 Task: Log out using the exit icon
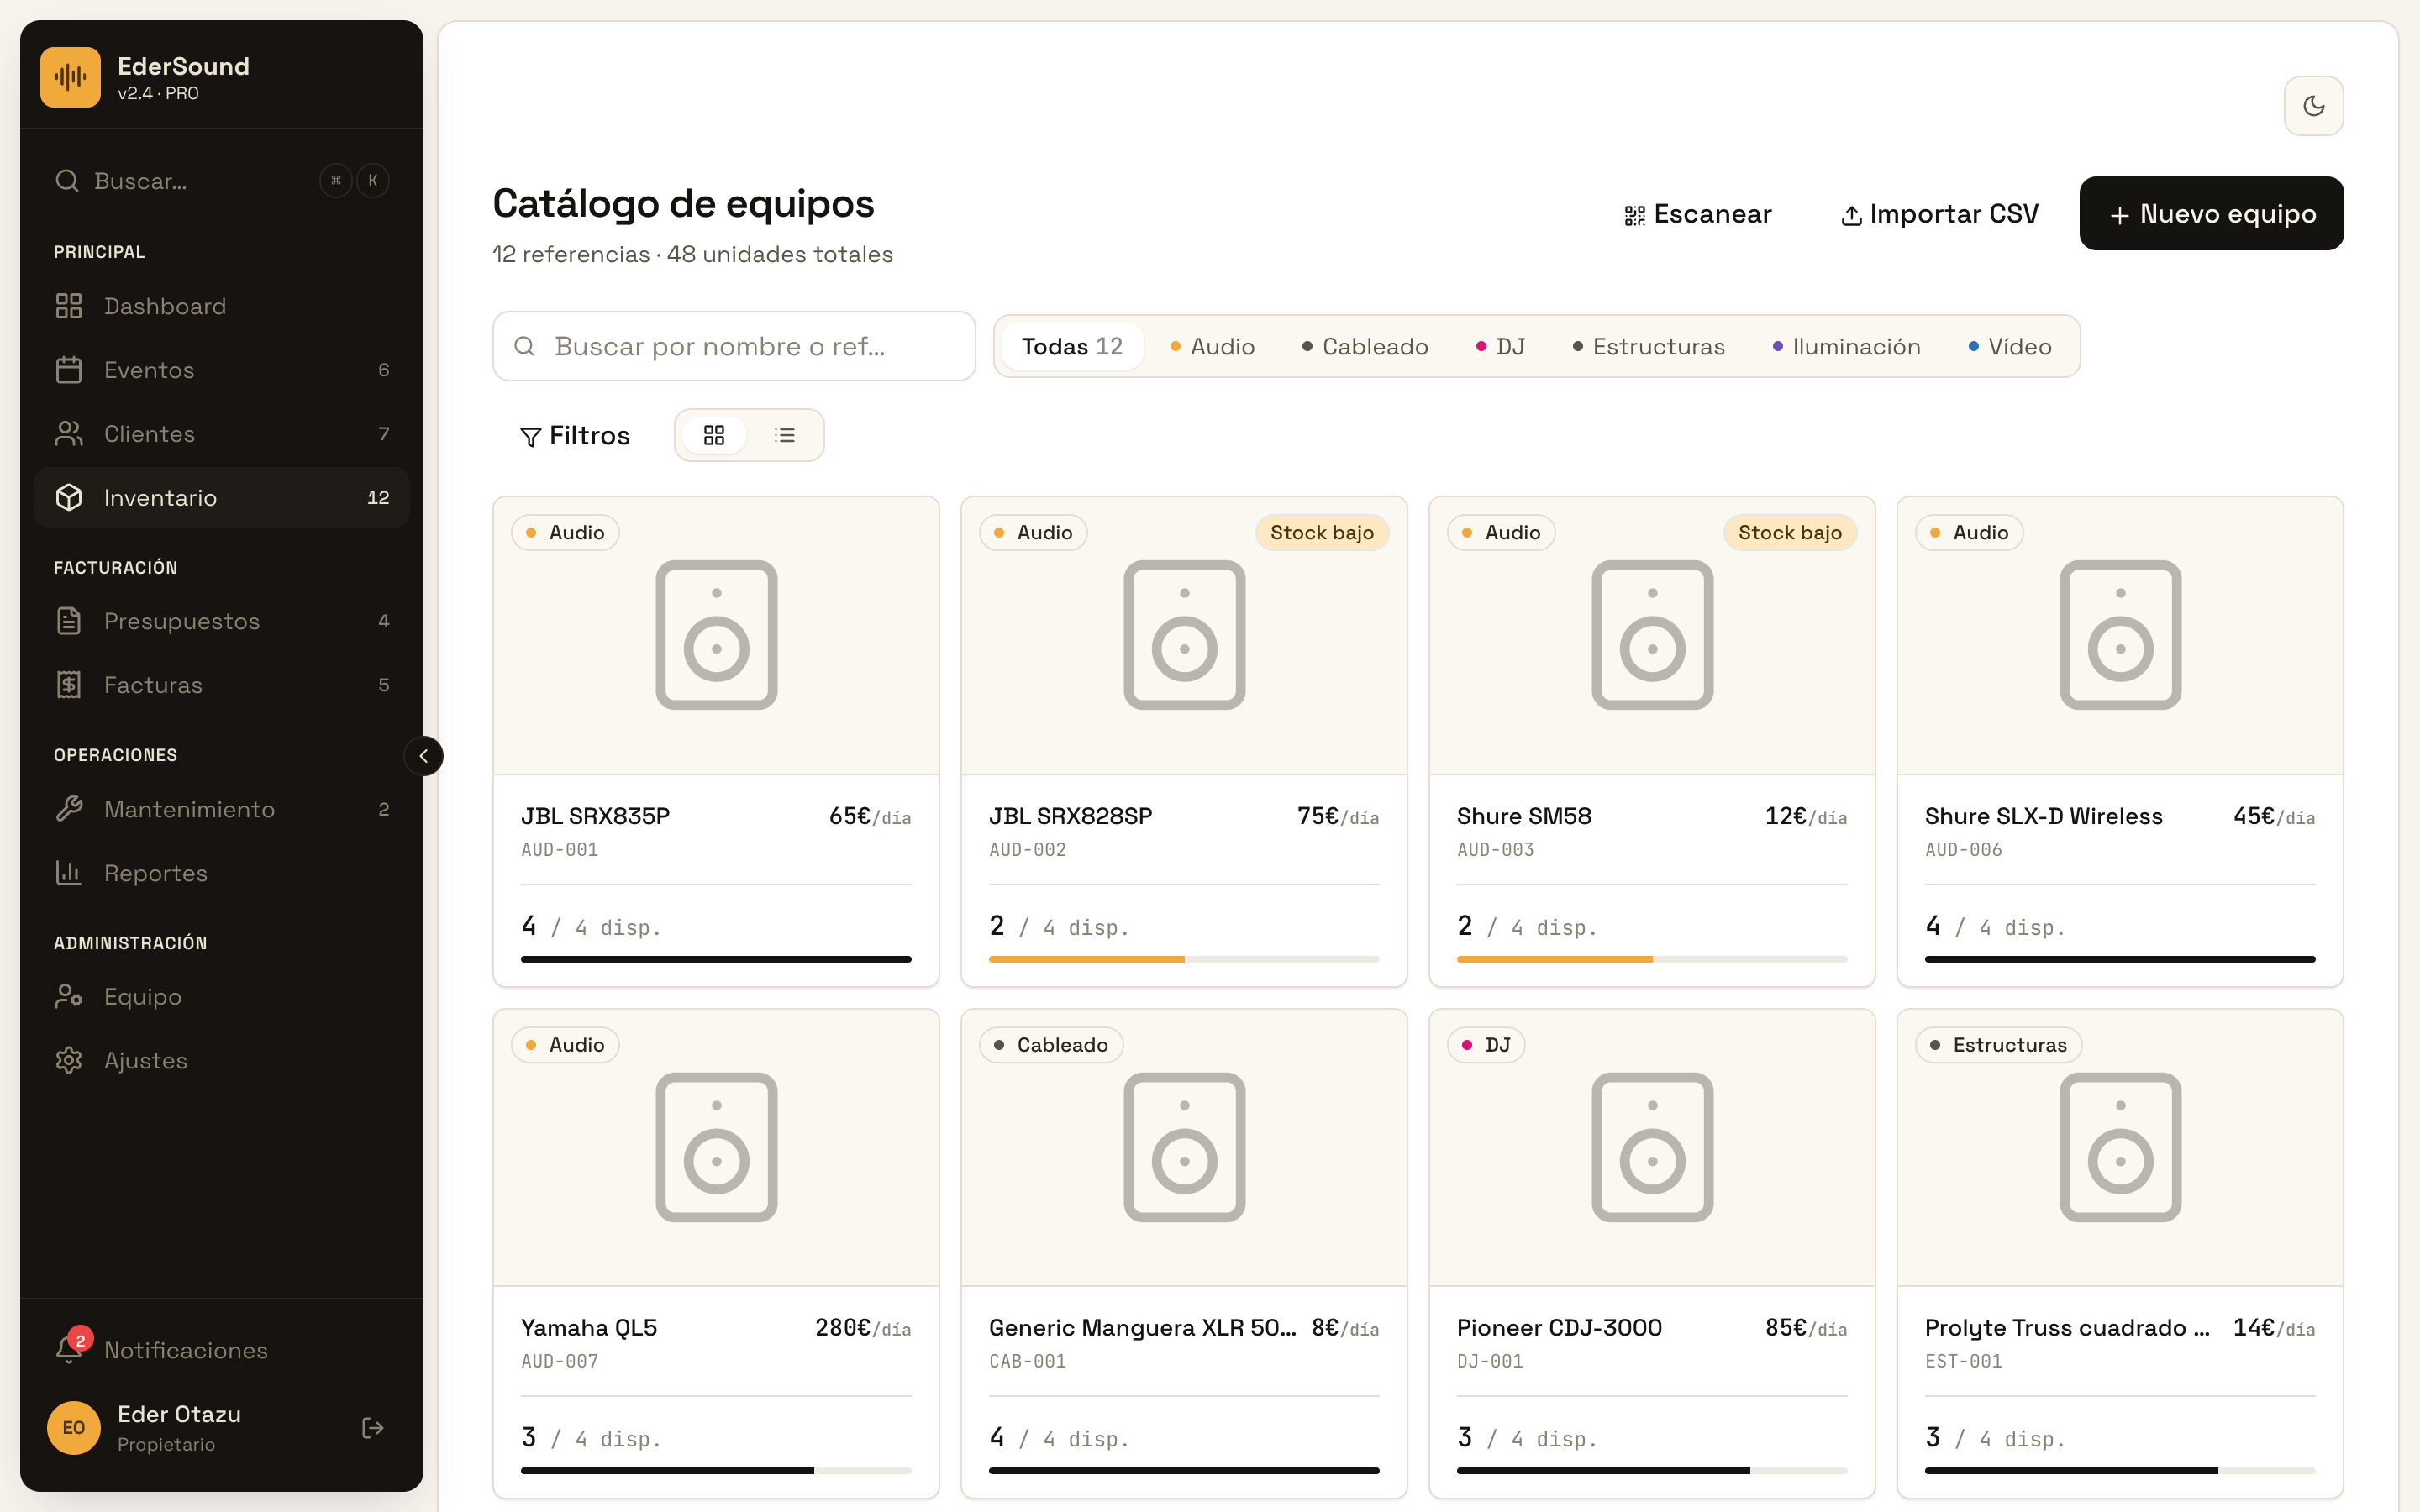pos(373,1428)
